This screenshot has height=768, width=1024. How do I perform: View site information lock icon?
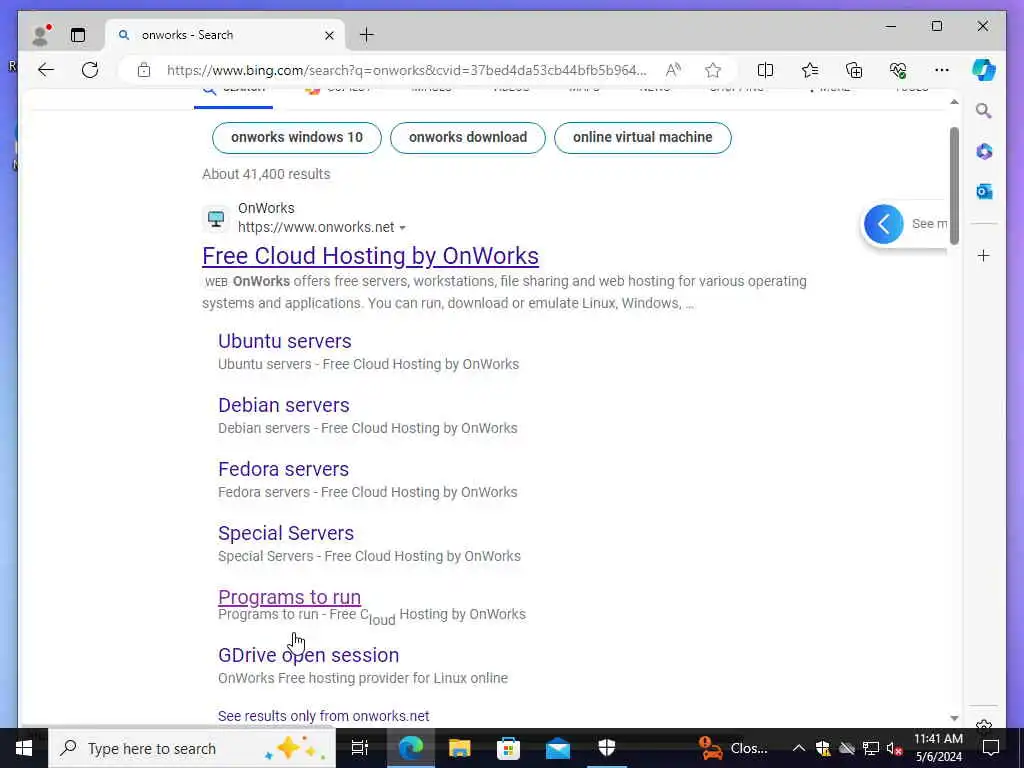point(144,70)
